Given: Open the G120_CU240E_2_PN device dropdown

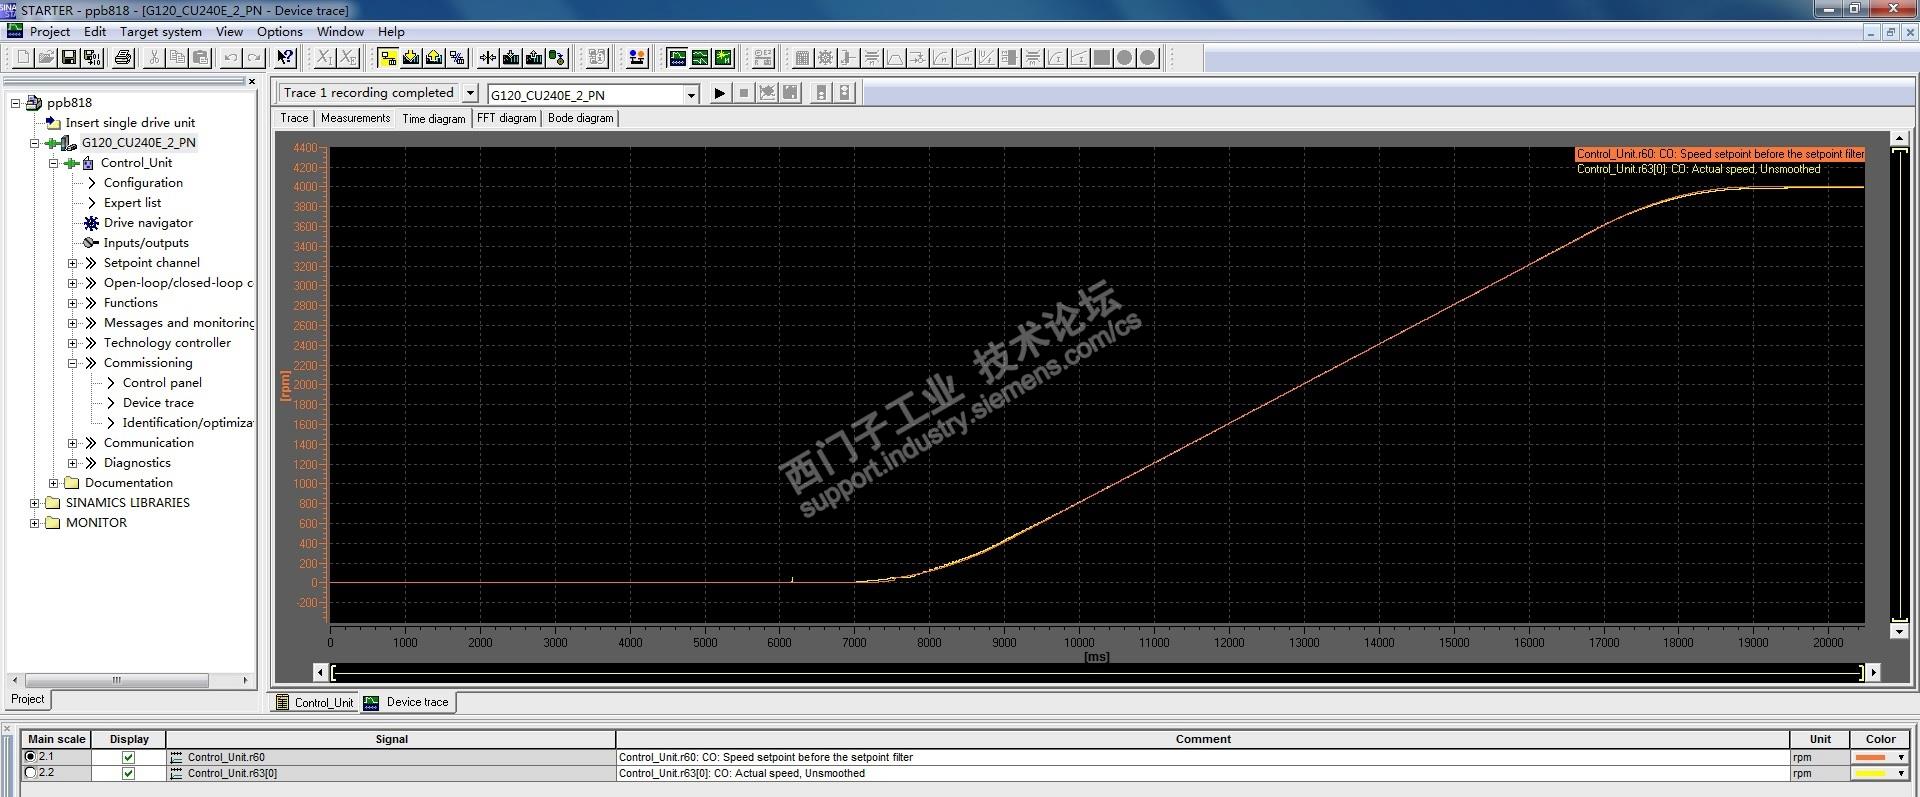Looking at the screenshot, I should 691,95.
